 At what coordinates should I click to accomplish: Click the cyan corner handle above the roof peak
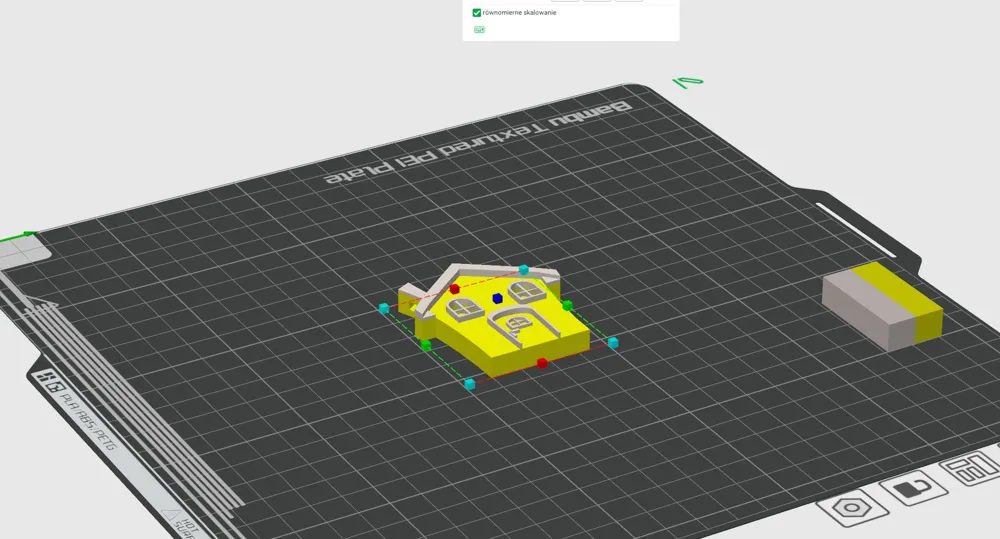pyautogui.click(x=524, y=270)
